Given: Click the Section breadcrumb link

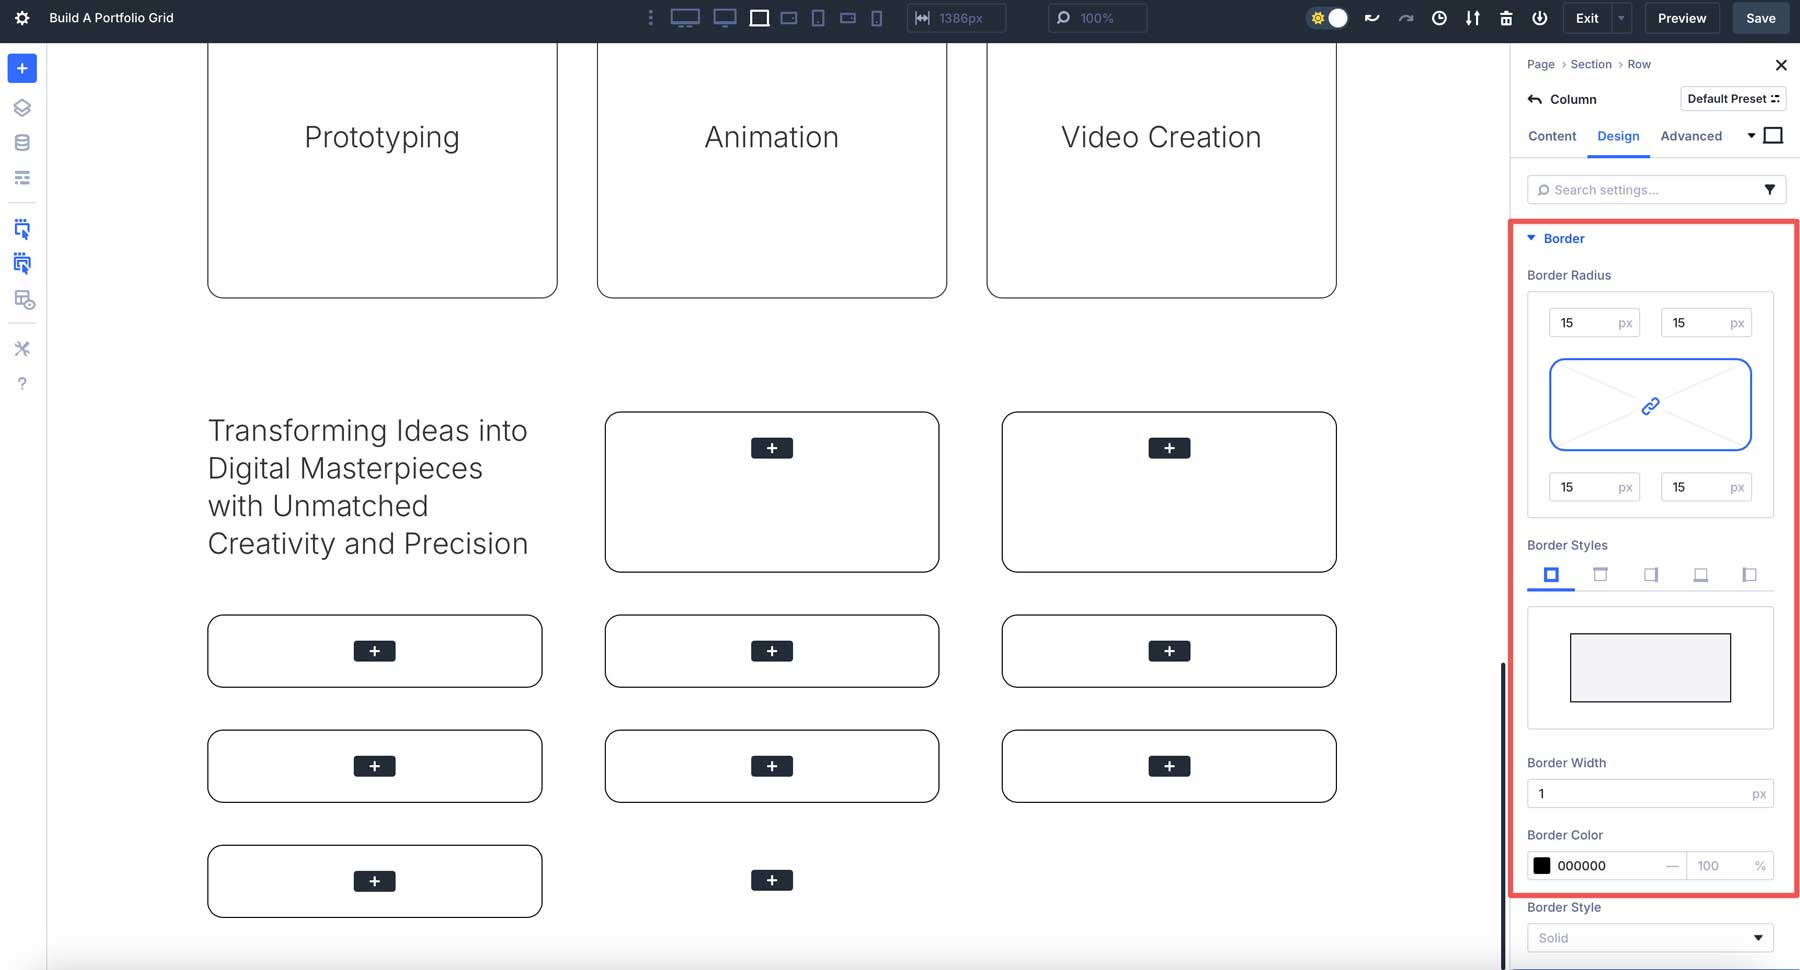Looking at the screenshot, I should (x=1592, y=64).
